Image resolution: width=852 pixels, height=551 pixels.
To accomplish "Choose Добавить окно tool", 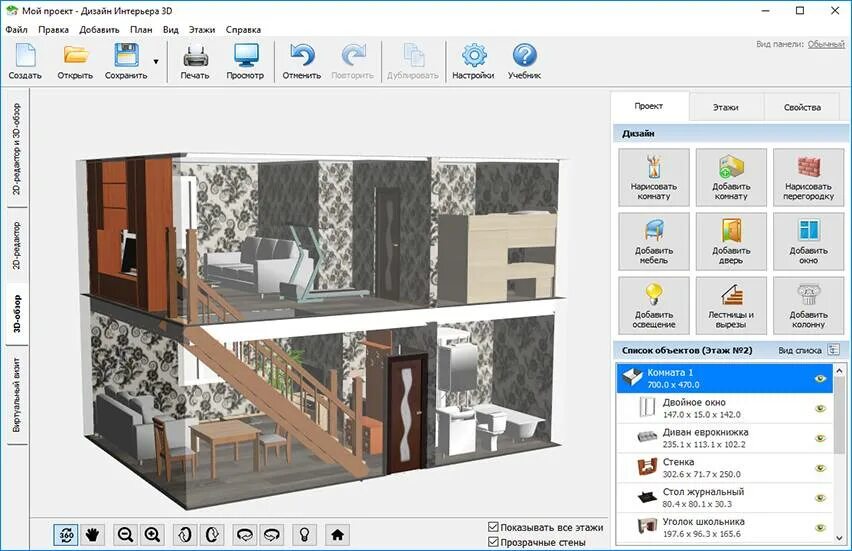I will coord(808,241).
